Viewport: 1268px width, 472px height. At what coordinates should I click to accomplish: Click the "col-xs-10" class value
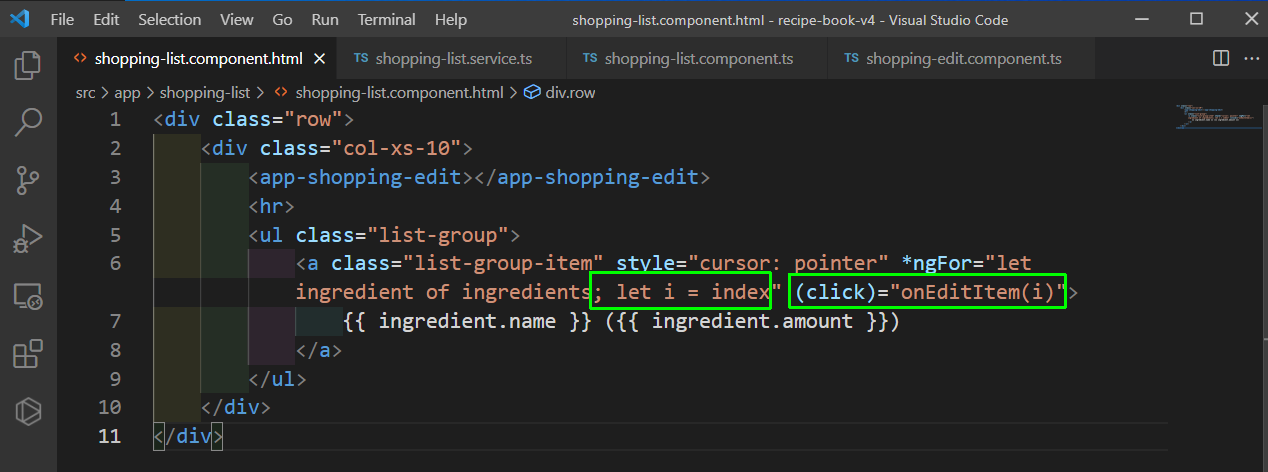point(396,148)
